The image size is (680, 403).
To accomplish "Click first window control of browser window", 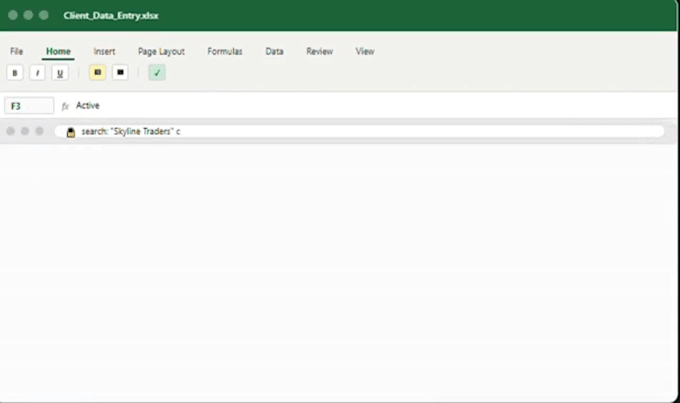I will pos(11,131).
